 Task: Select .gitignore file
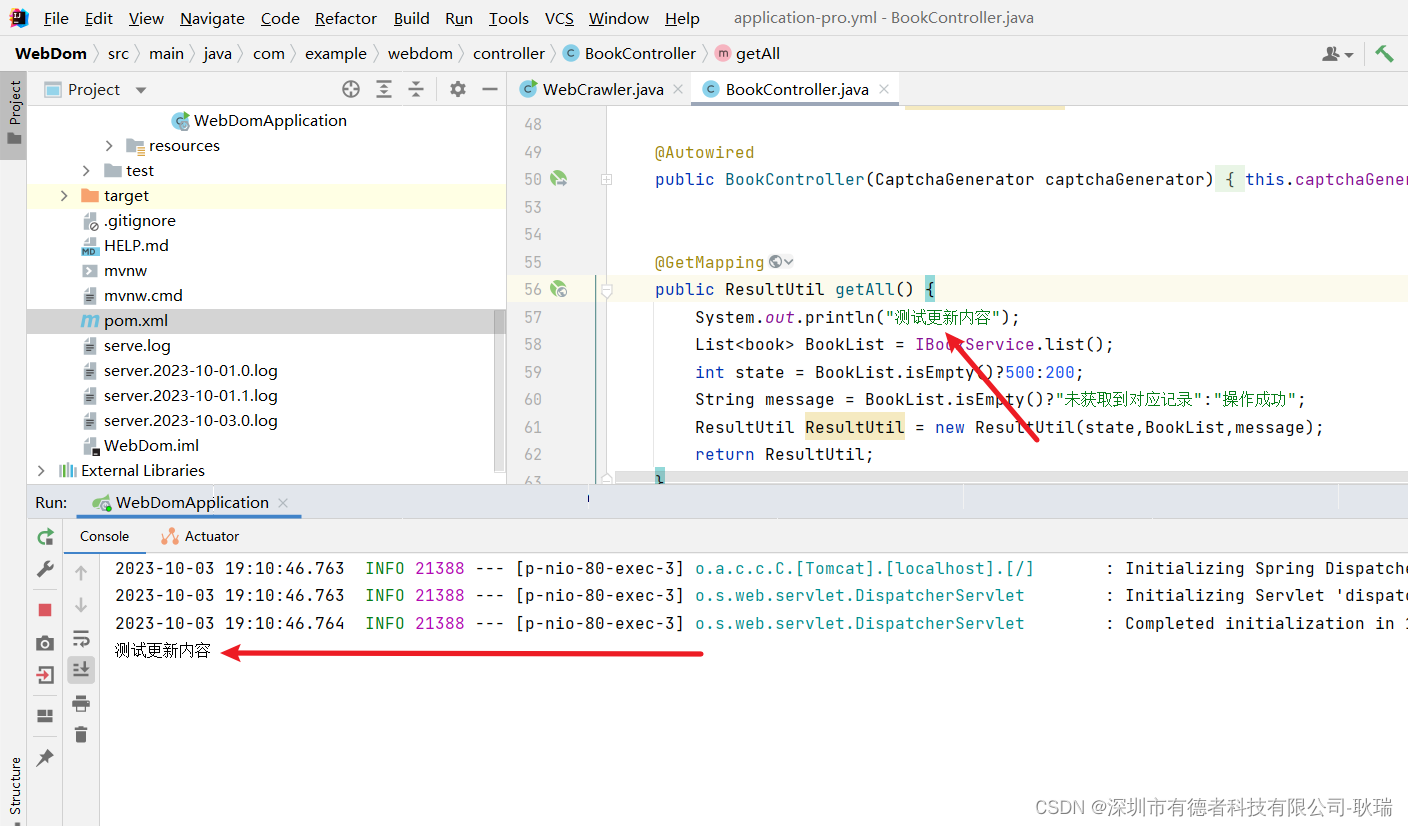pyautogui.click(x=139, y=220)
